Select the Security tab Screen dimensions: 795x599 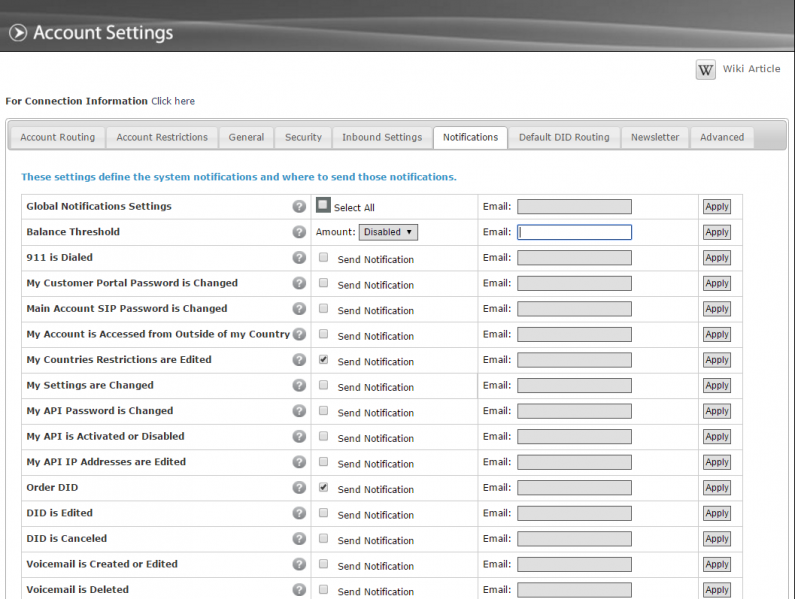point(303,137)
